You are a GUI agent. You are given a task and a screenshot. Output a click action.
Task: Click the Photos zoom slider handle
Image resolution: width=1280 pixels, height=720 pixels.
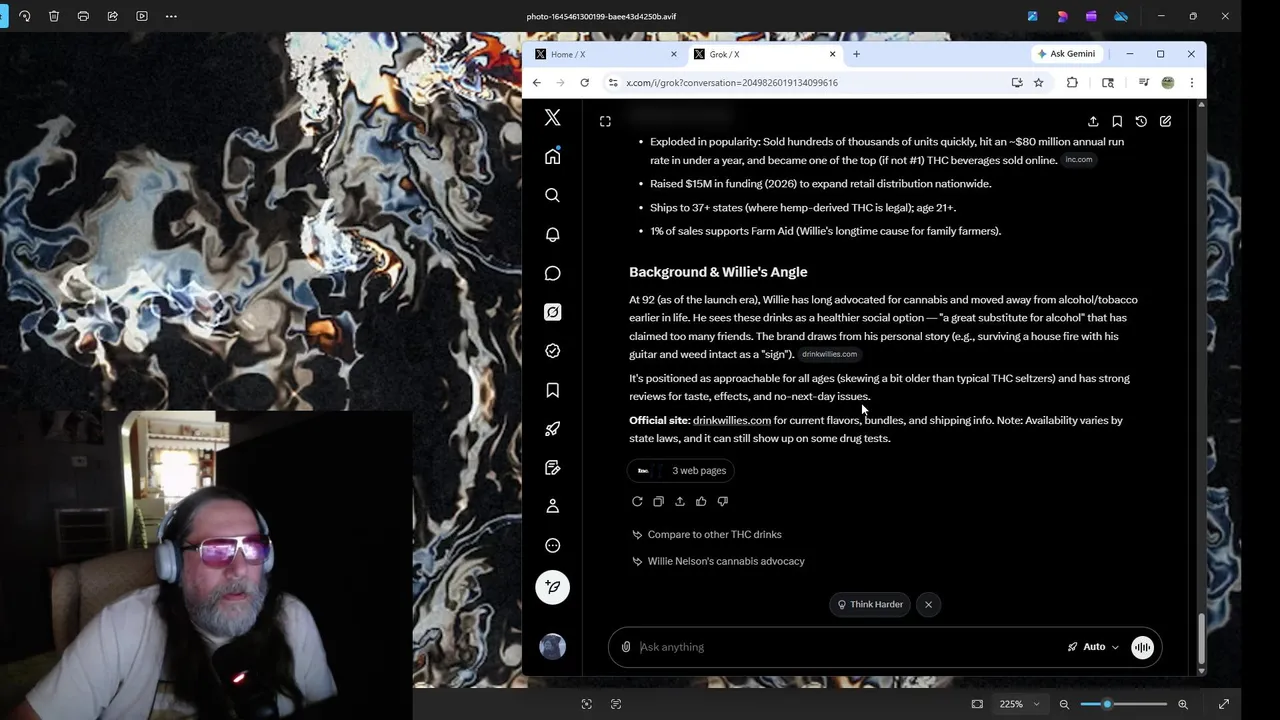point(1107,704)
